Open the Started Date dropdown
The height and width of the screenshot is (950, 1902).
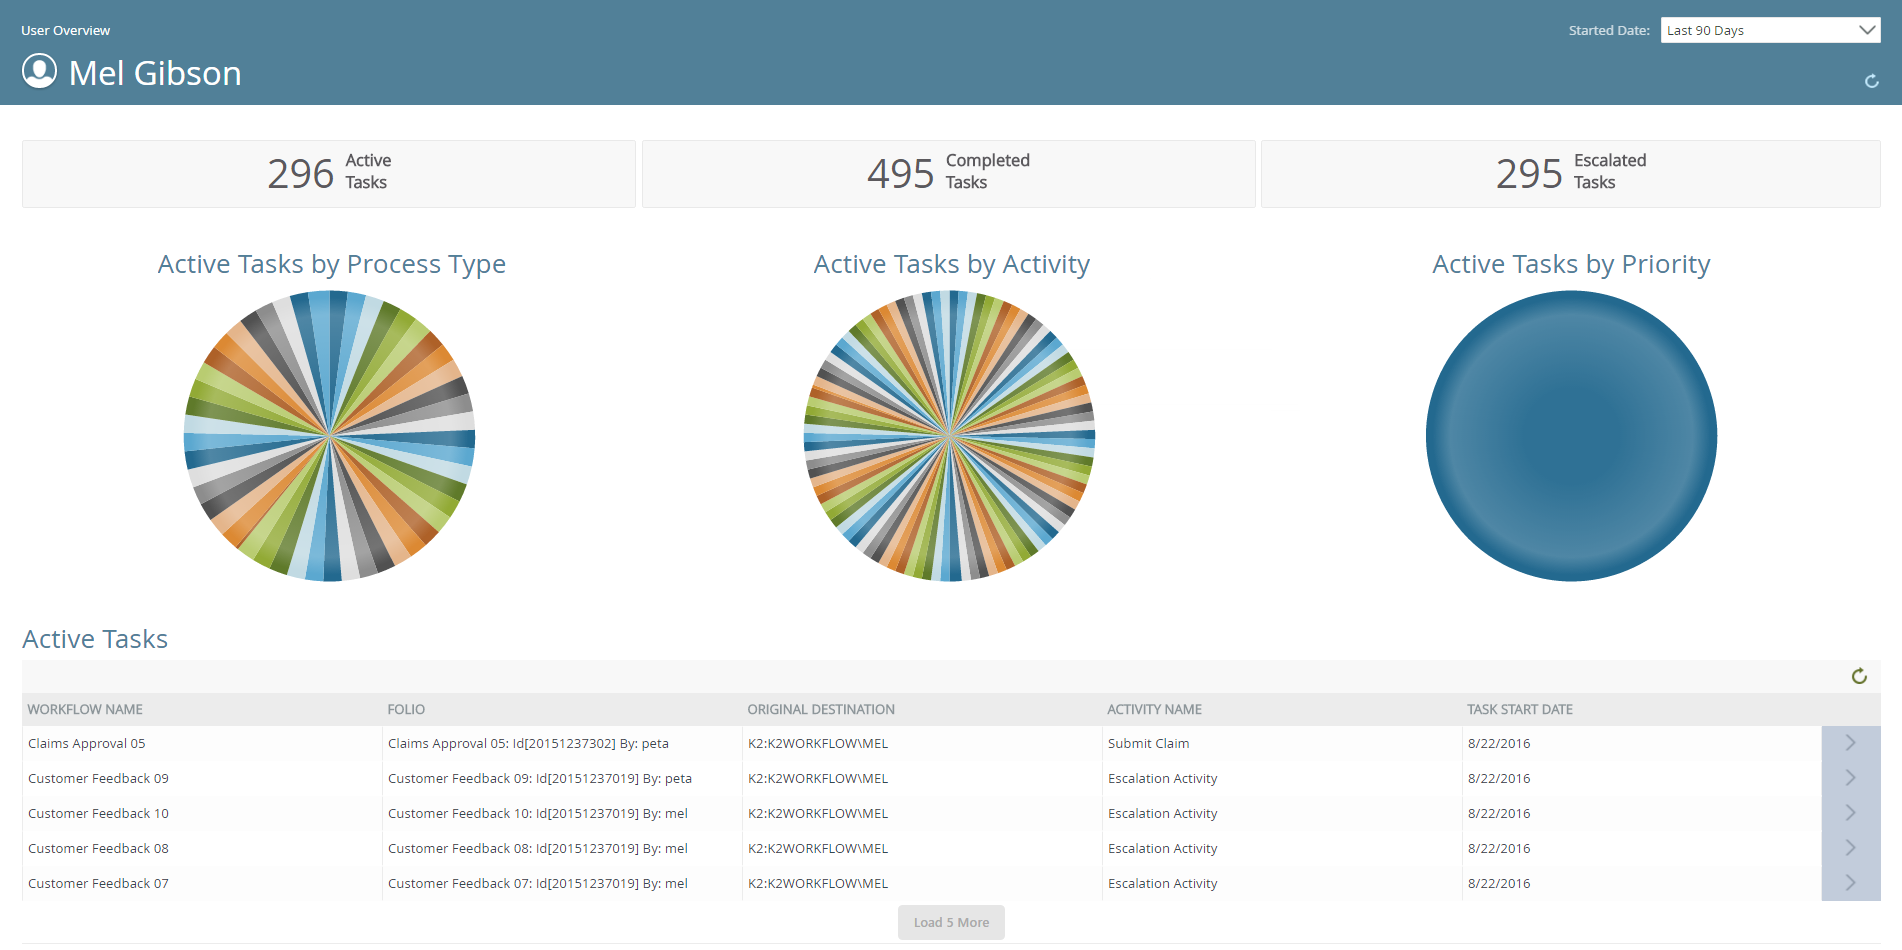point(1769,30)
